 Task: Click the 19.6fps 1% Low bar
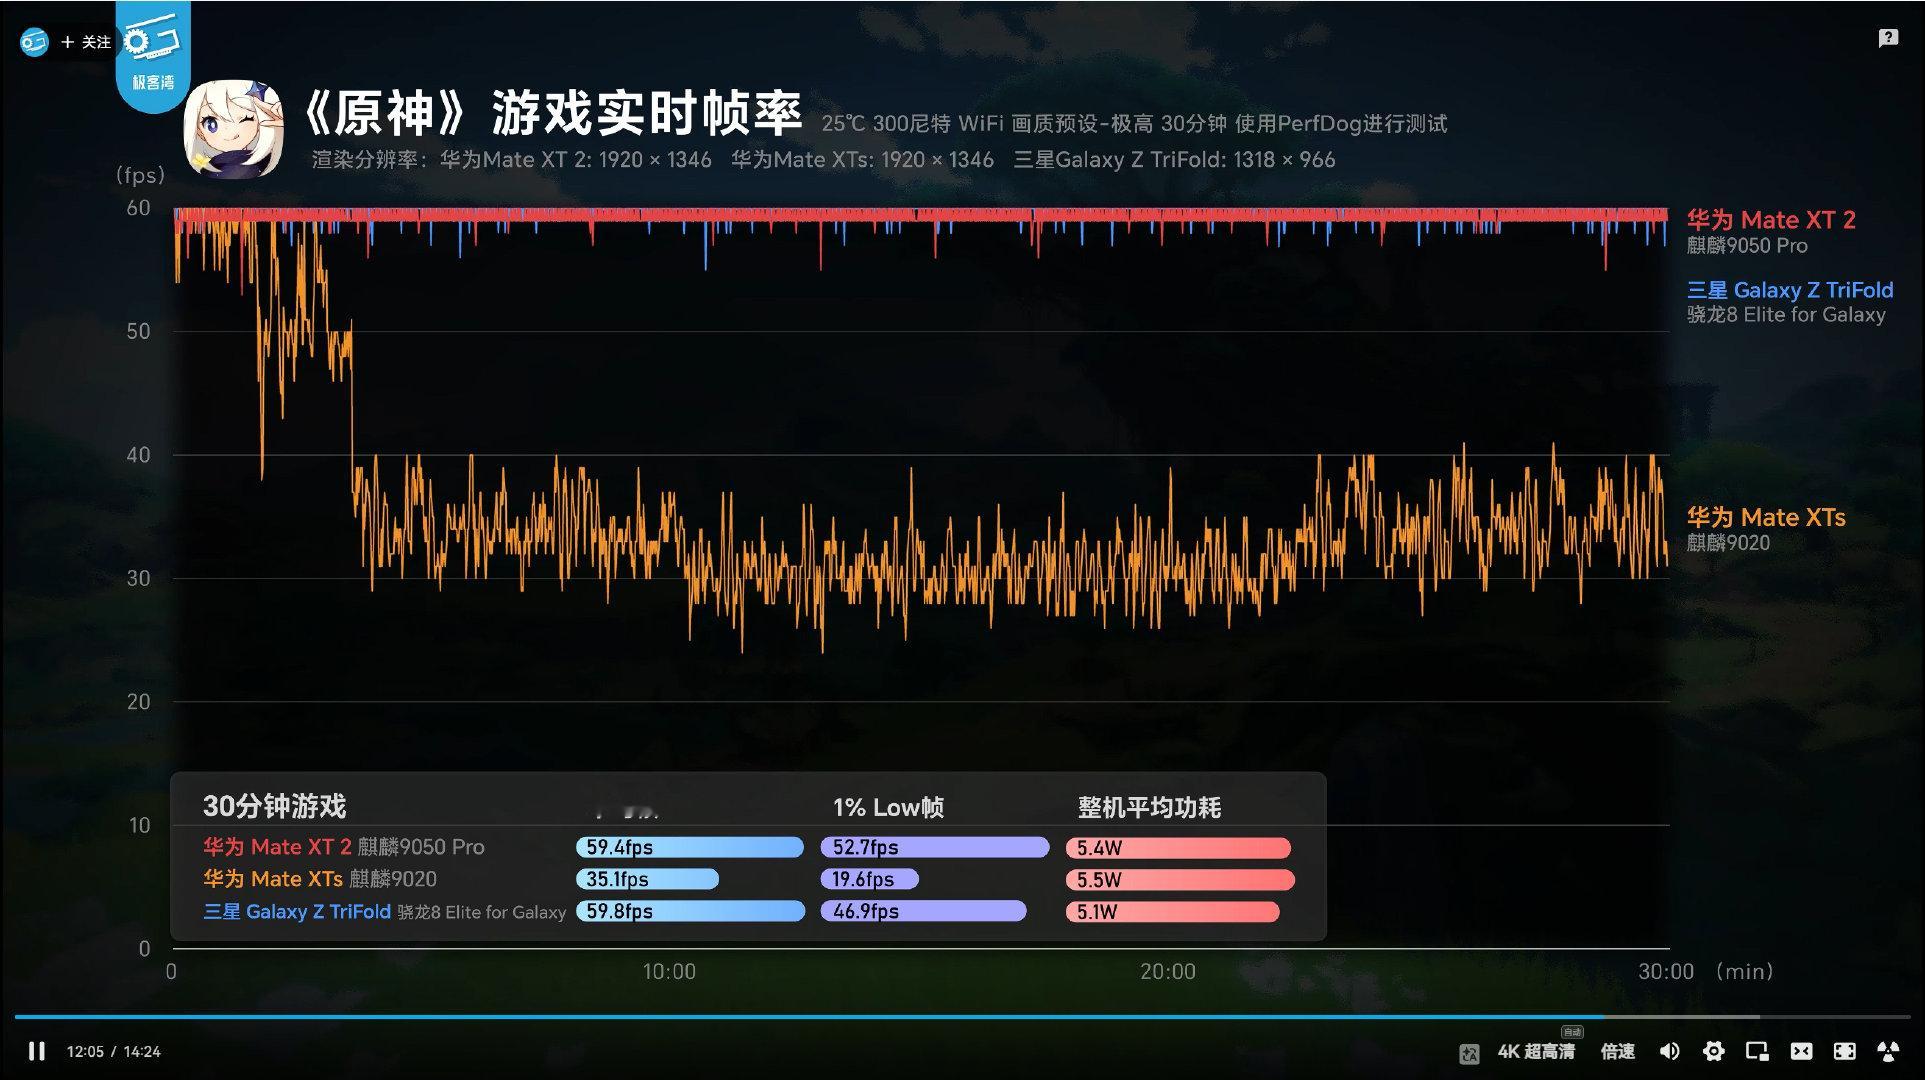(x=870, y=880)
